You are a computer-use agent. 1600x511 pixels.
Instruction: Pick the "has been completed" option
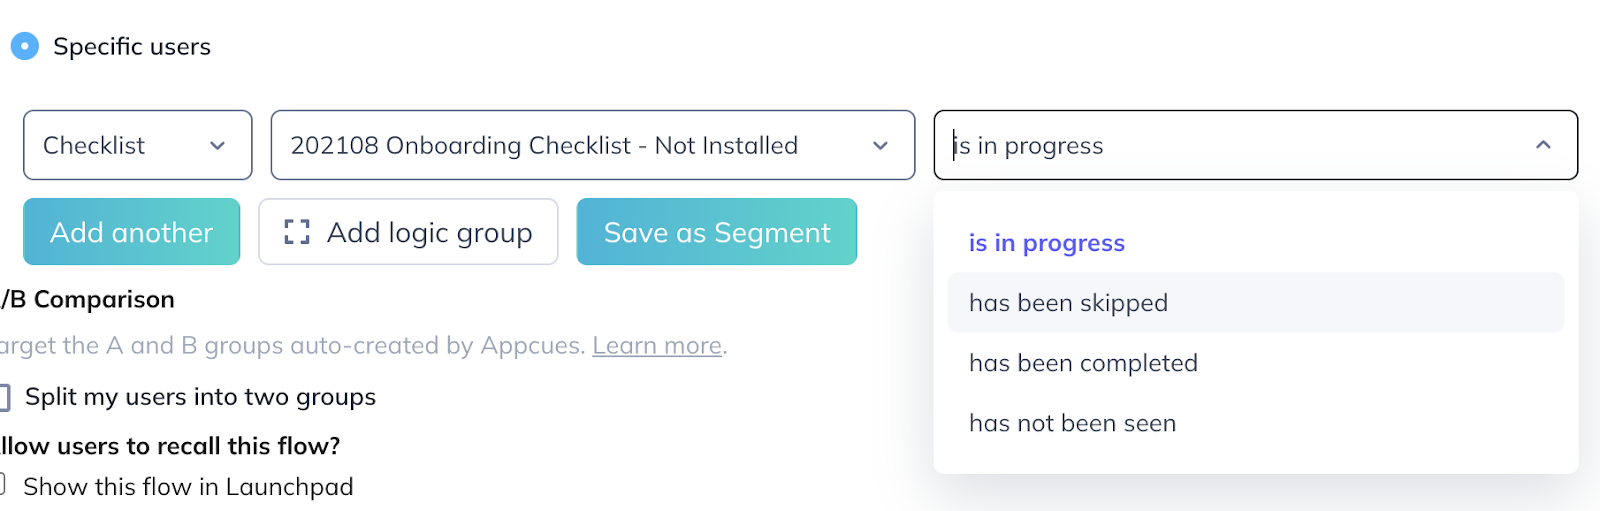coord(1083,363)
